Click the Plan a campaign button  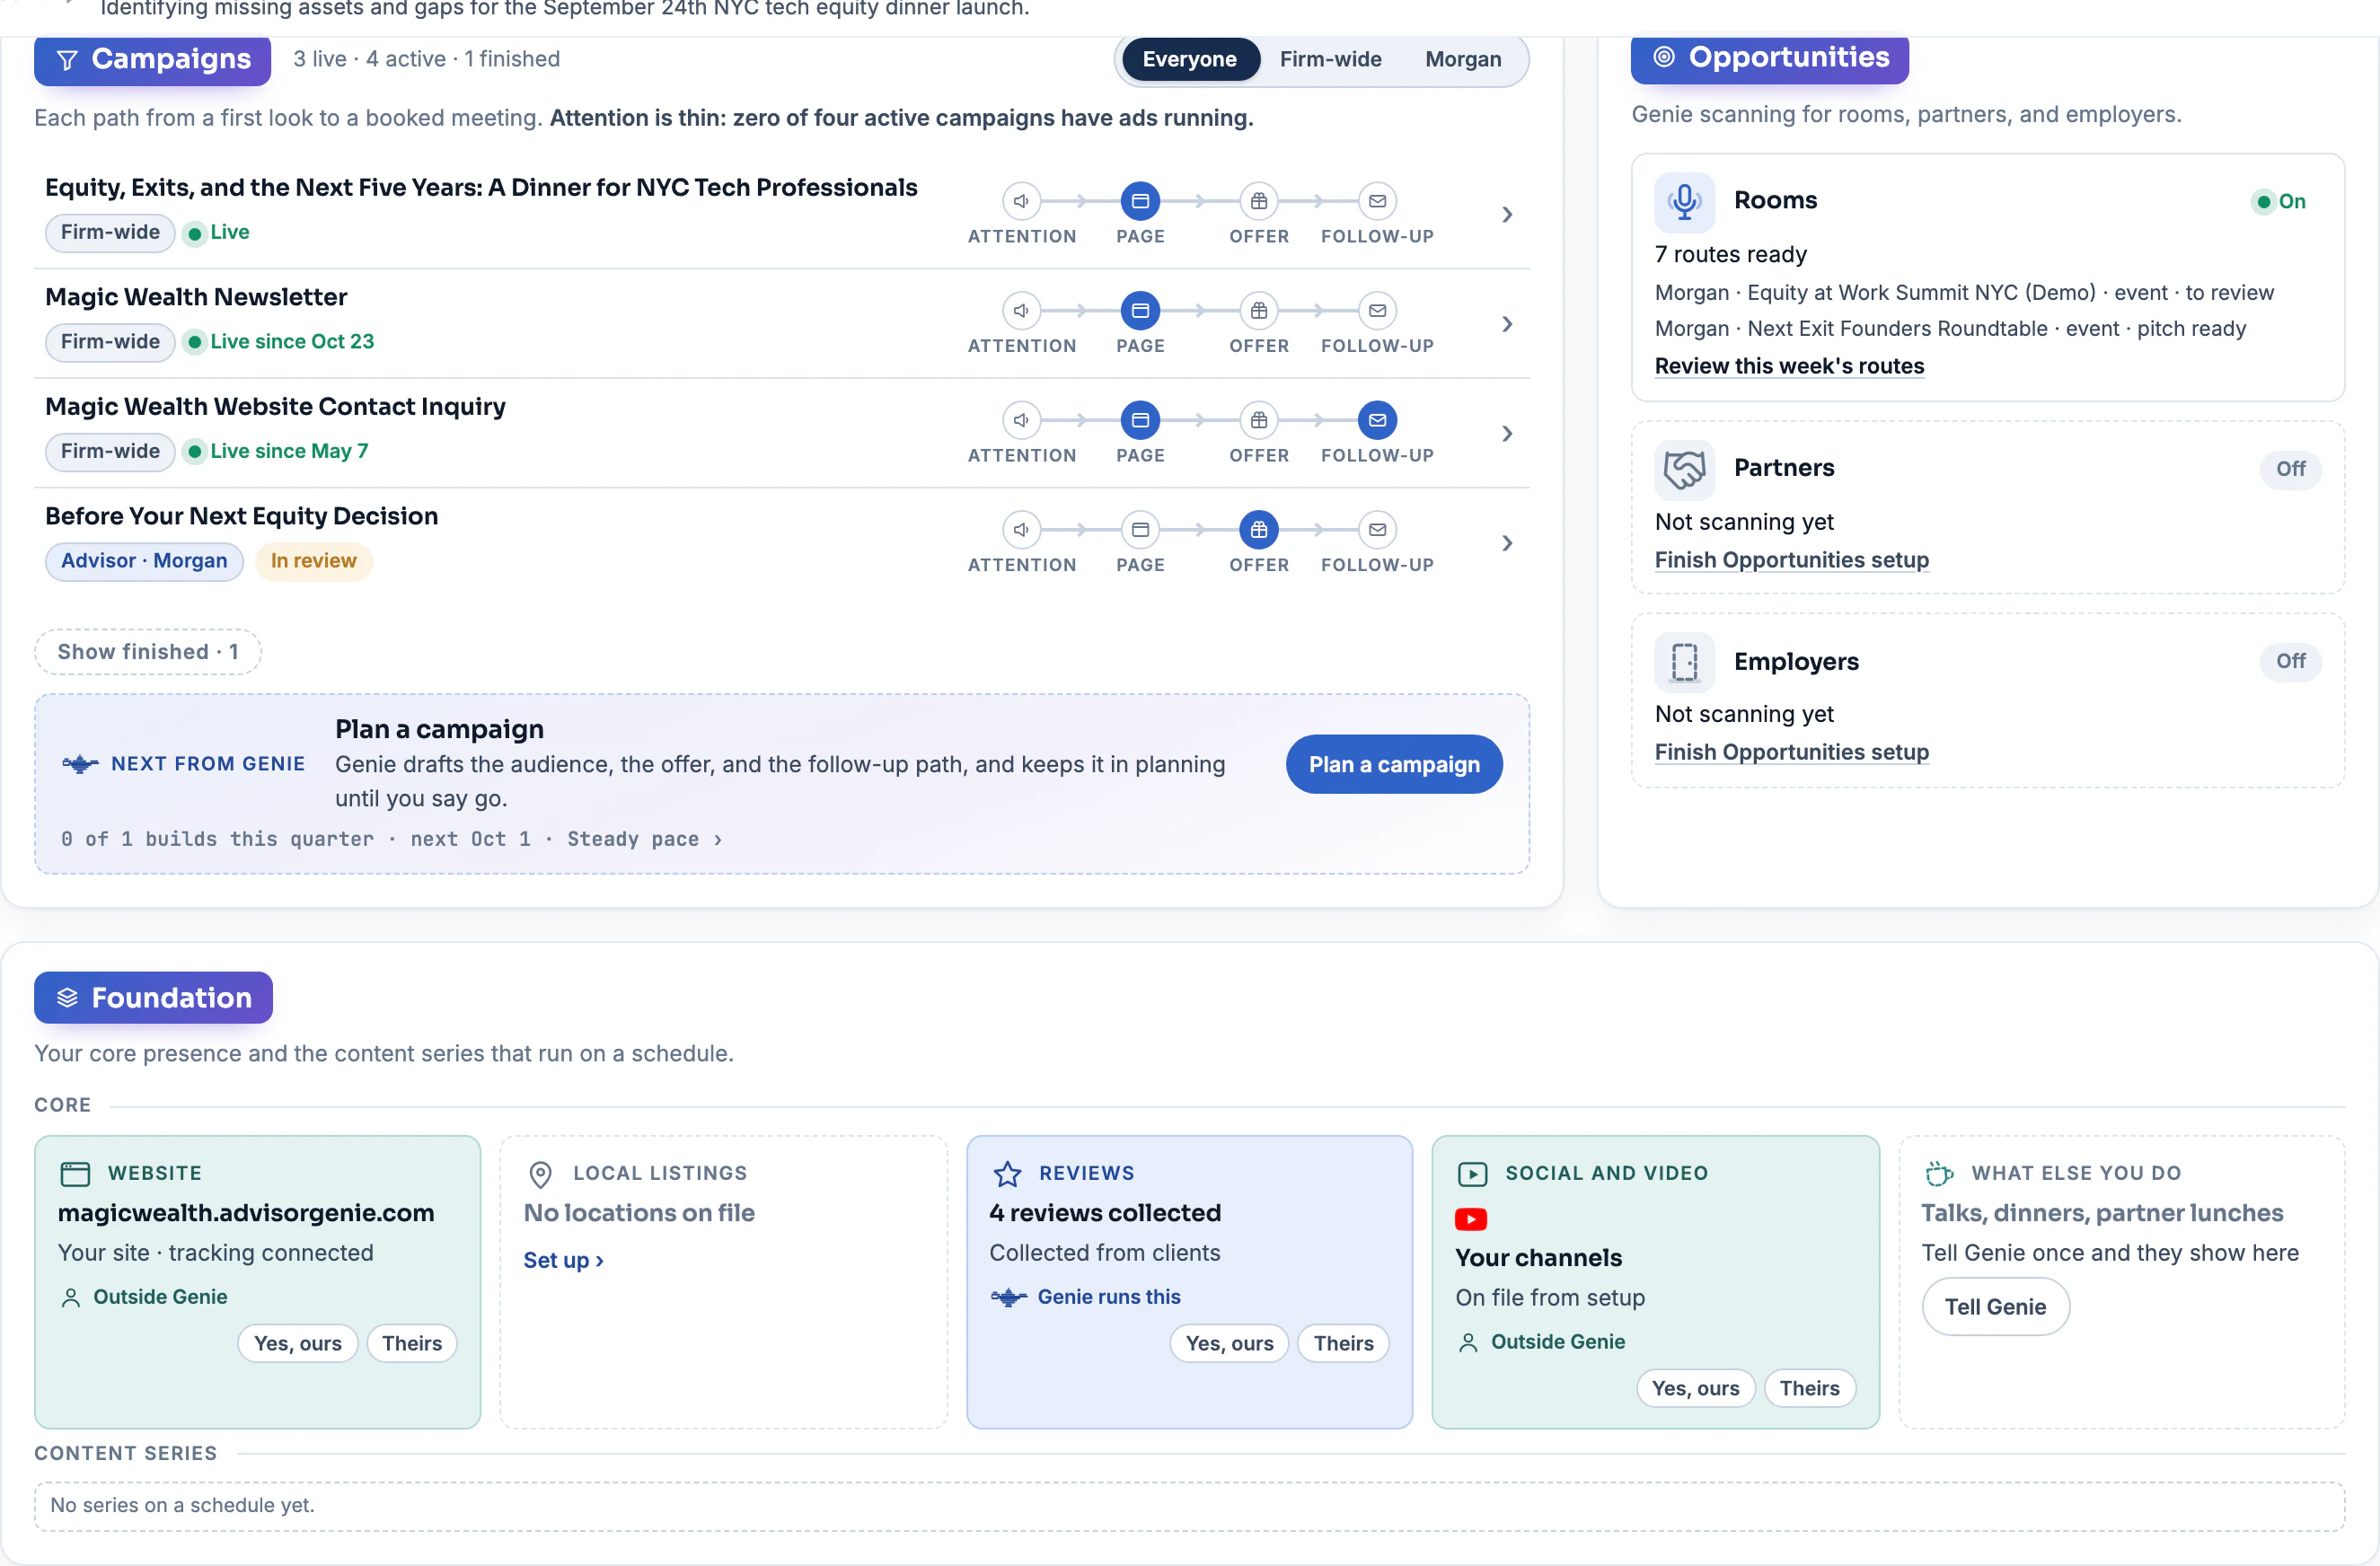click(x=1394, y=765)
